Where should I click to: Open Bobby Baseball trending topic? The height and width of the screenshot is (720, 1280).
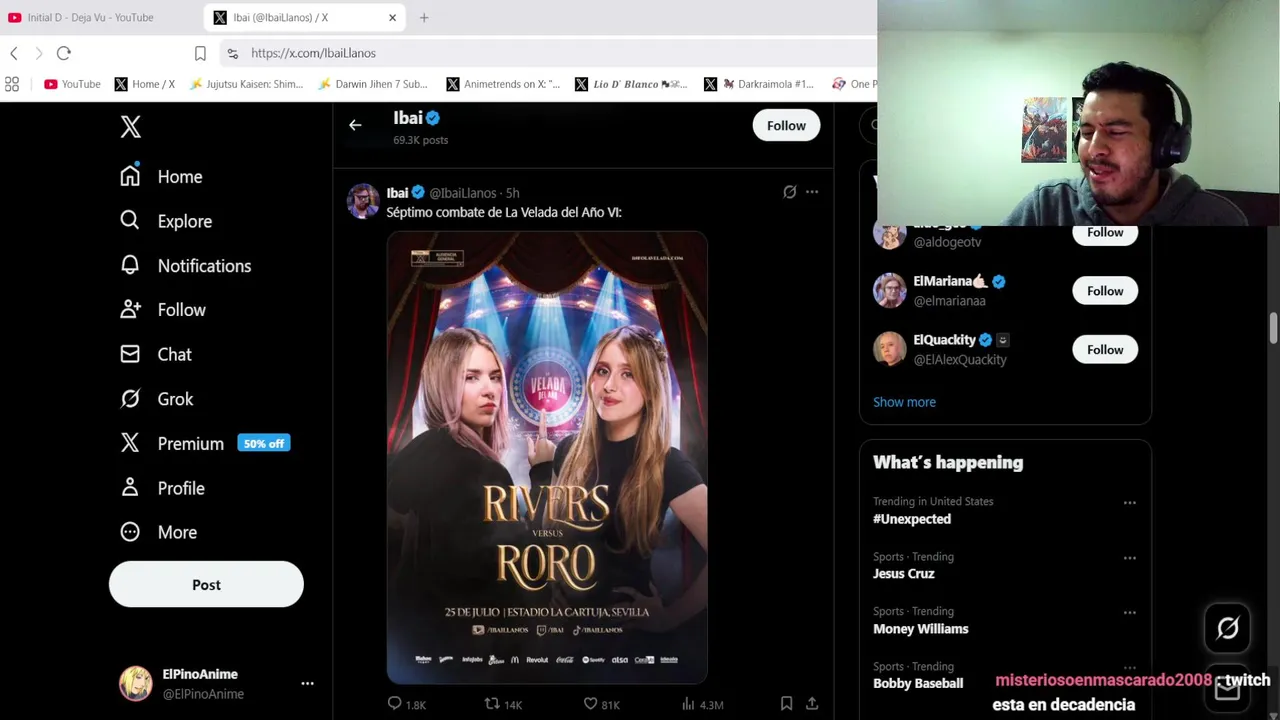coord(918,683)
